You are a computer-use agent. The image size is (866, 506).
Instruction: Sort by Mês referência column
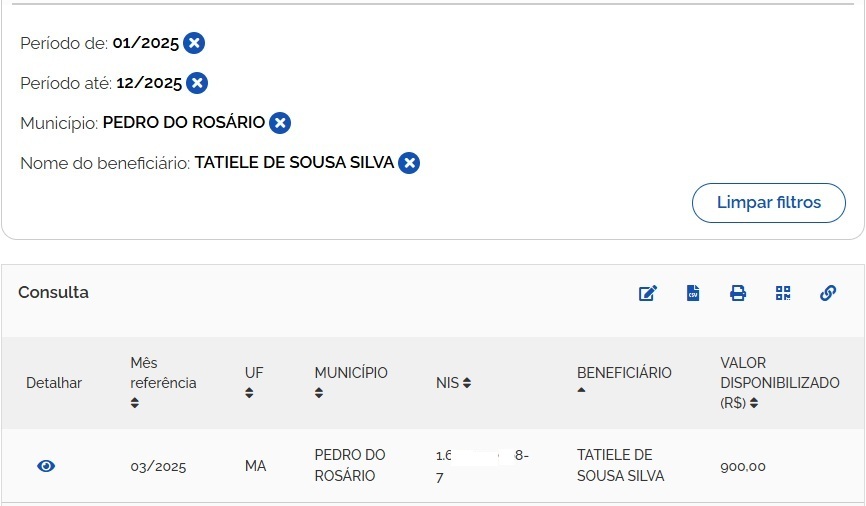[x=135, y=403]
